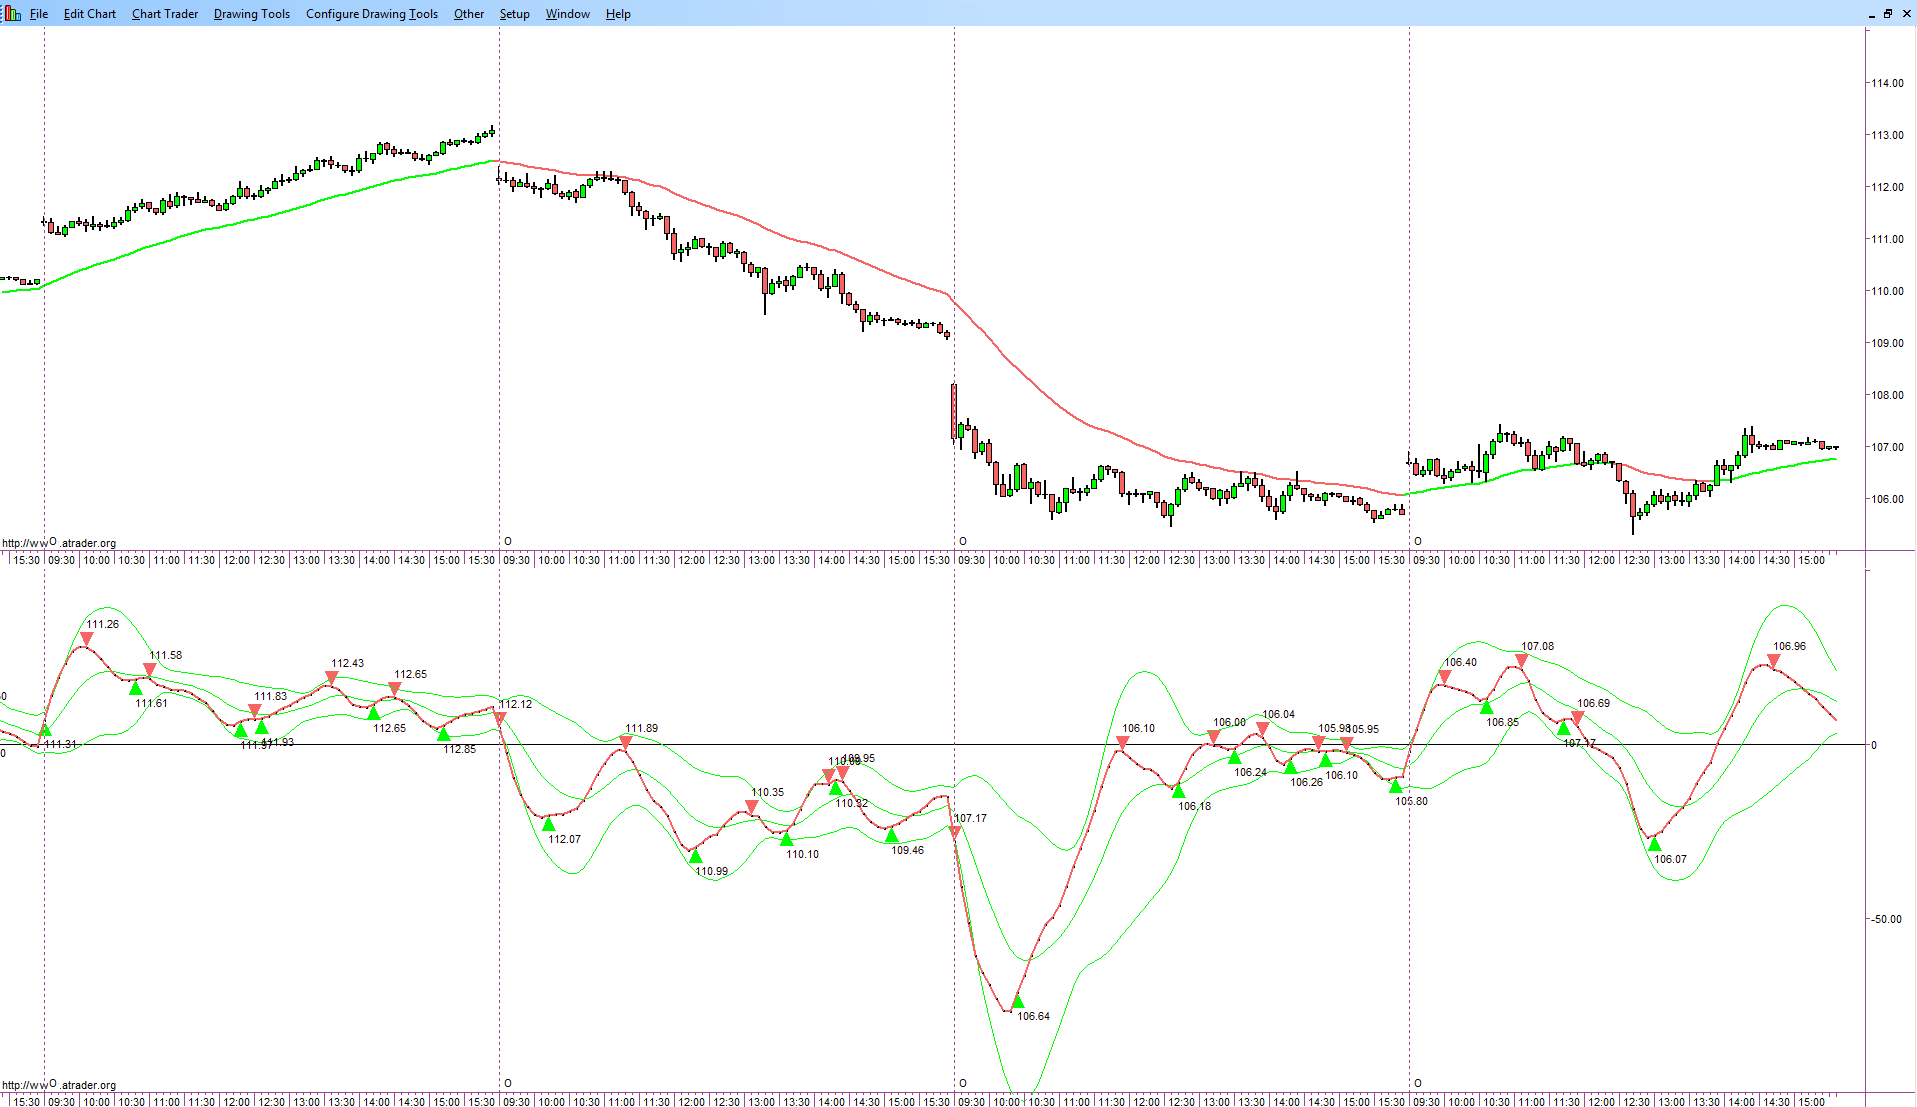
Task: Click the 108.00 price axis label
Action: pyautogui.click(x=1888, y=396)
